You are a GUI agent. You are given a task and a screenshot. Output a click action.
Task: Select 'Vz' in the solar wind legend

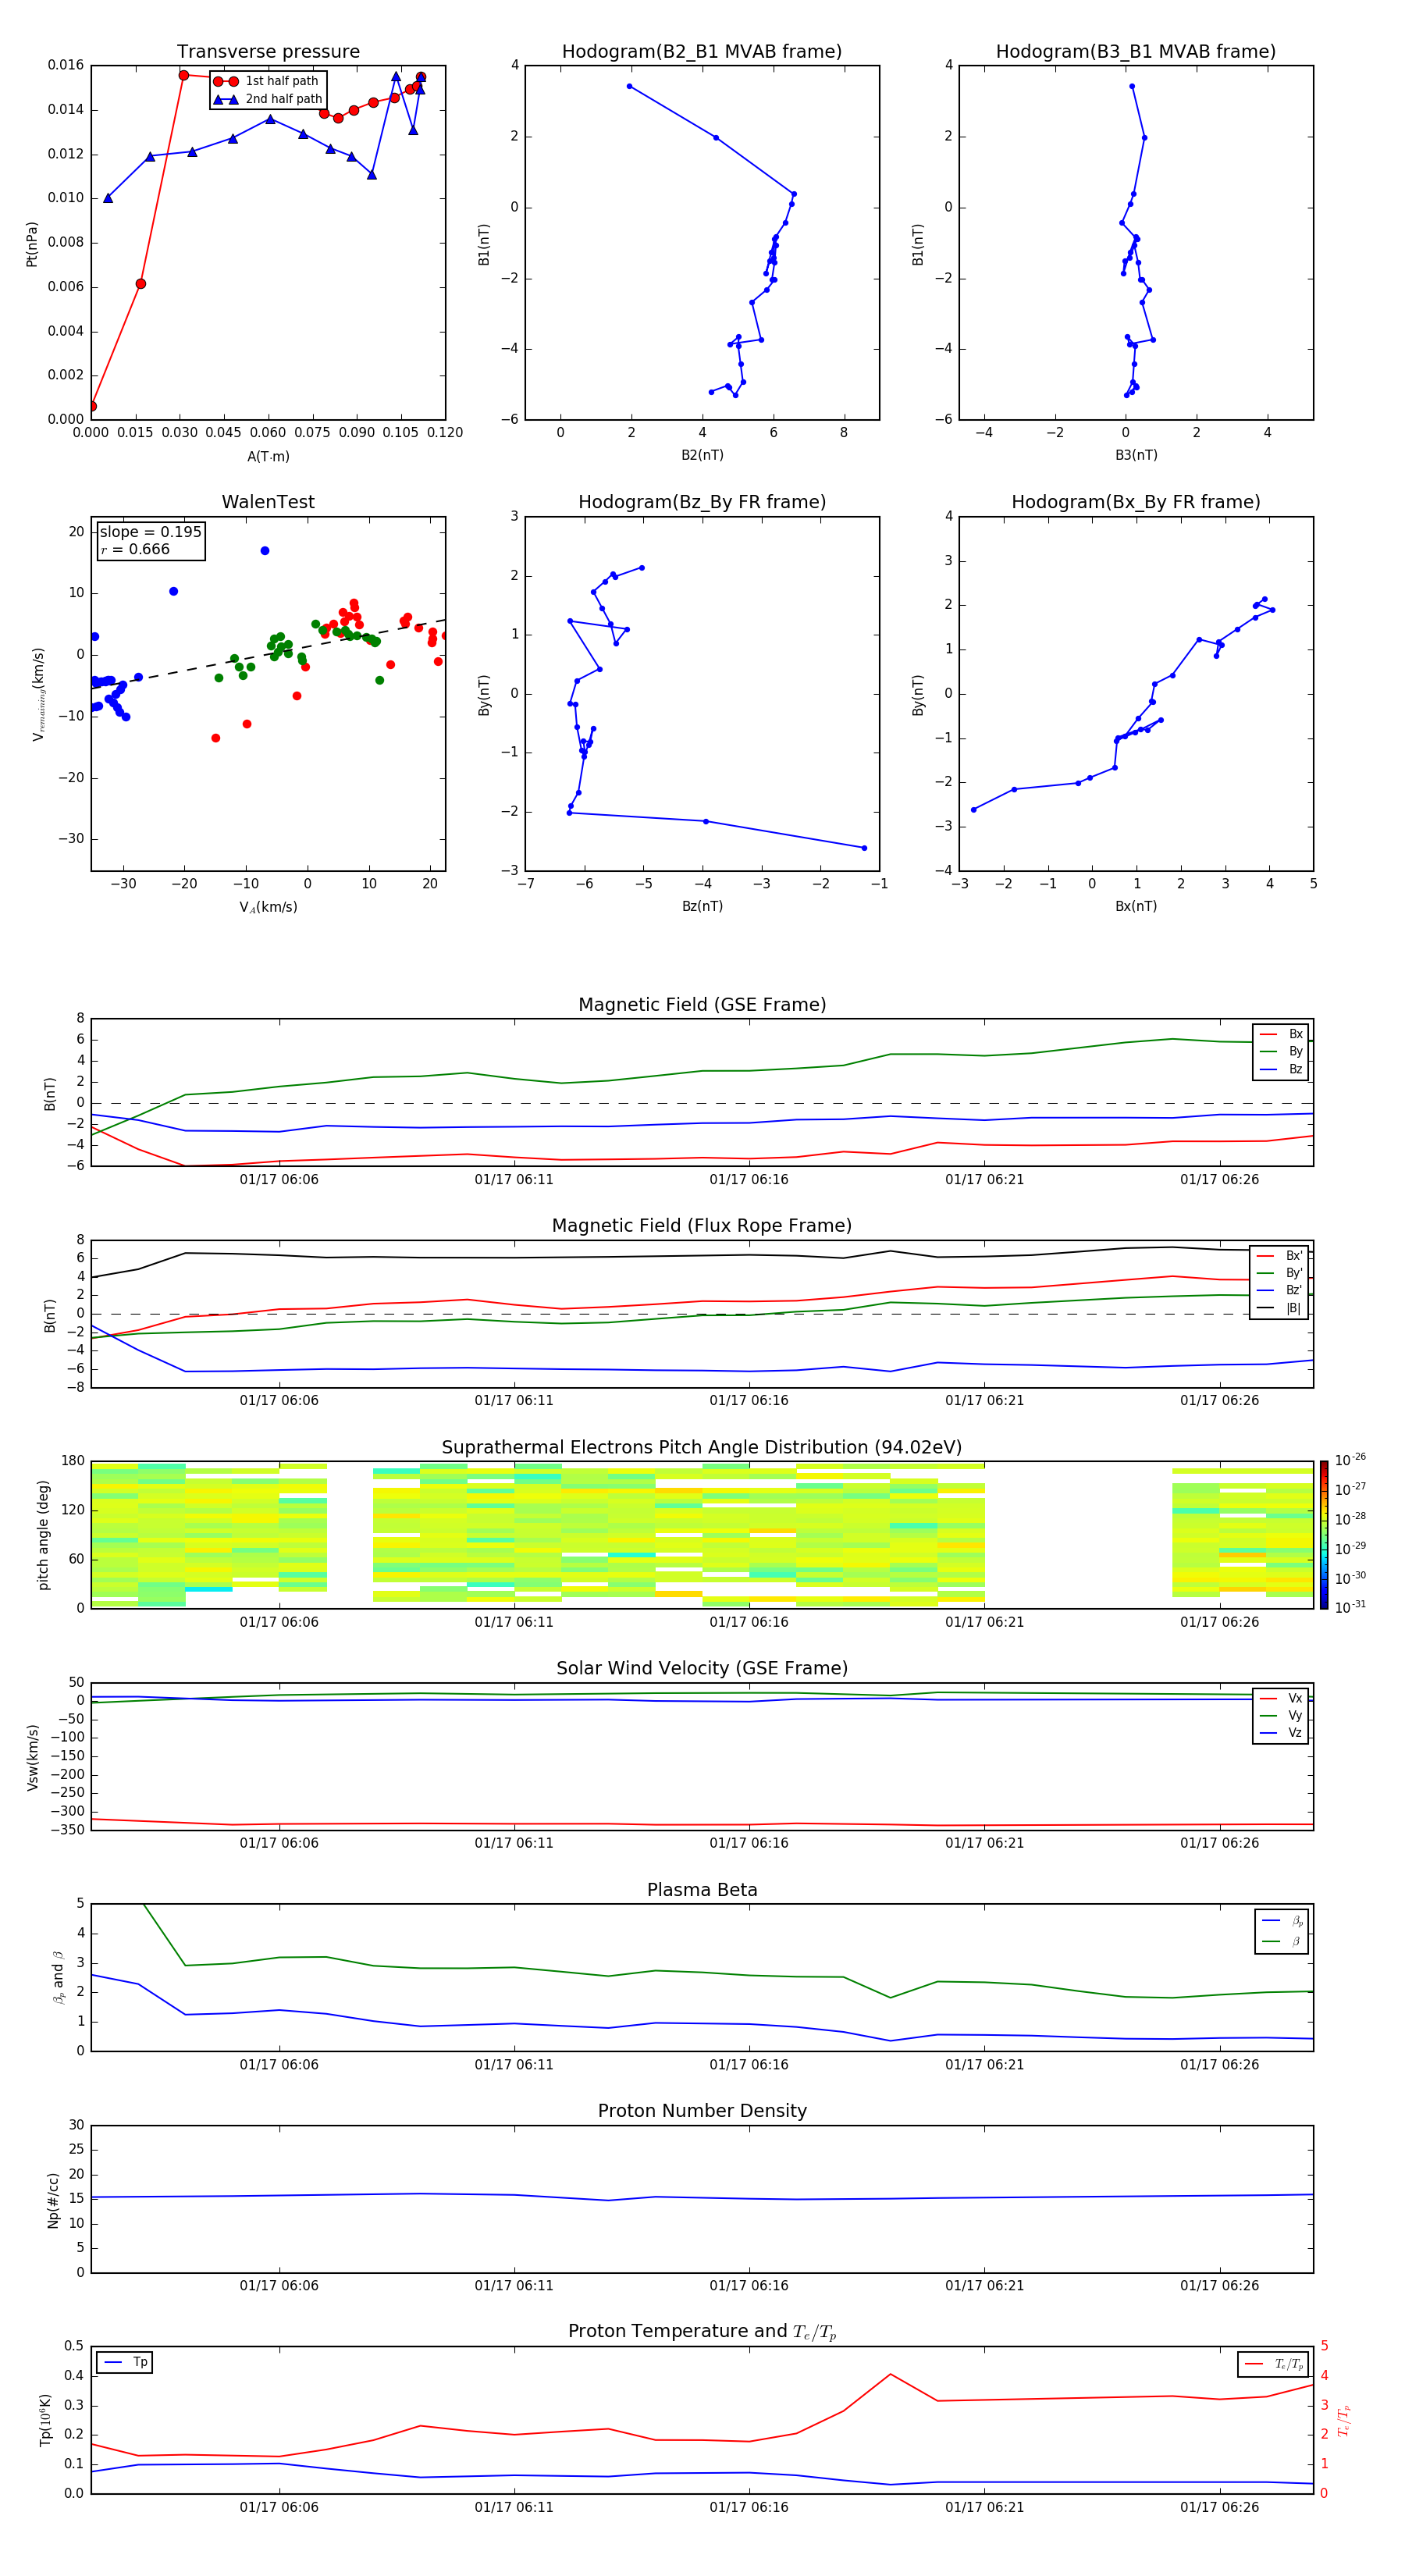coord(1281,1733)
